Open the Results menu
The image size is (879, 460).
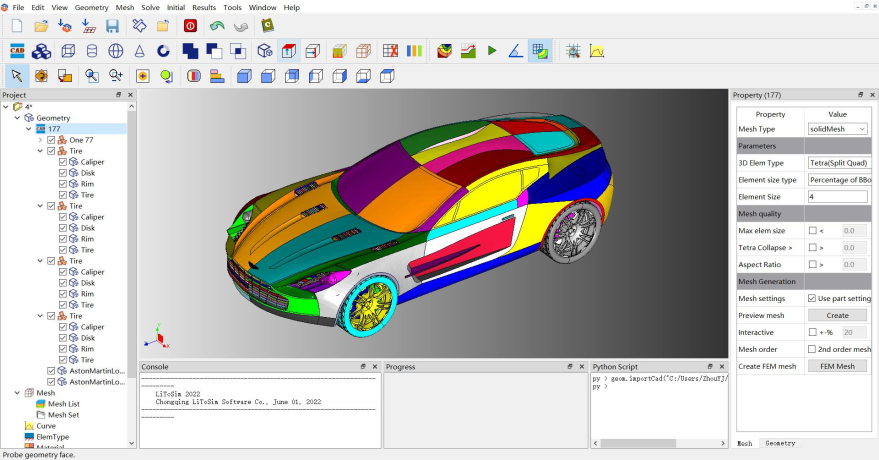point(204,7)
